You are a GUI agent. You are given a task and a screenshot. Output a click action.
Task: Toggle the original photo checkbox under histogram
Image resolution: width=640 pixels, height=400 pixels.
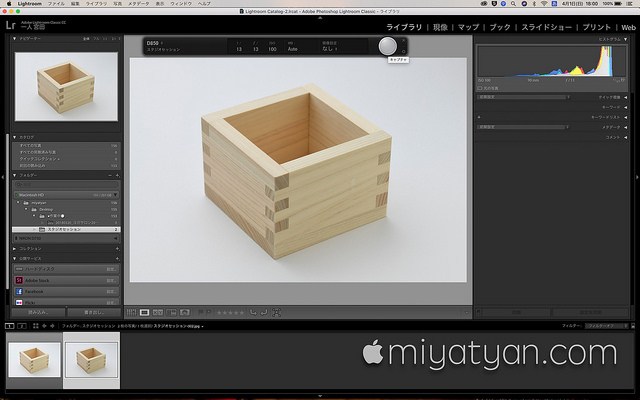tap(480, 88)
